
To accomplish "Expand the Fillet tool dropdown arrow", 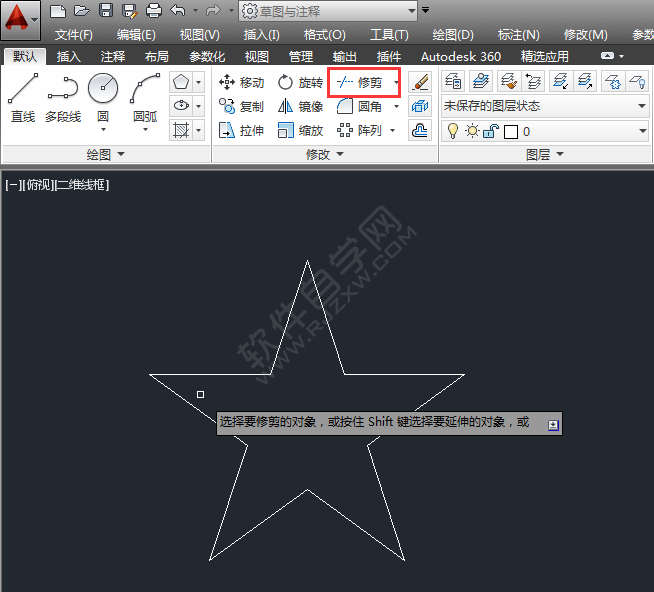I will [x=396, y=107].
